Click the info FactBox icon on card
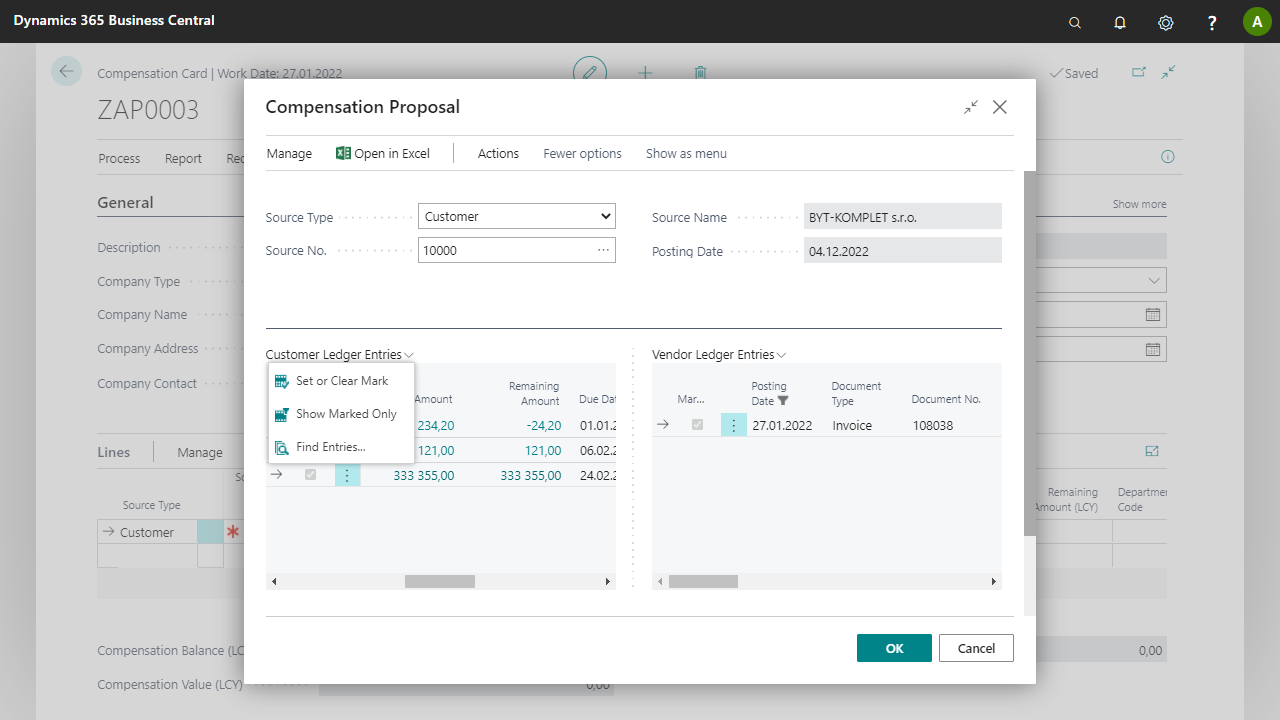 [x=1168, y=157]
